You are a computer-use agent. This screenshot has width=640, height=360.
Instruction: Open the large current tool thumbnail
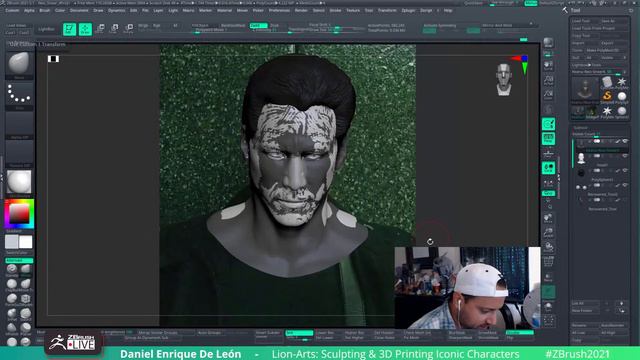click(x=585, y=89)
